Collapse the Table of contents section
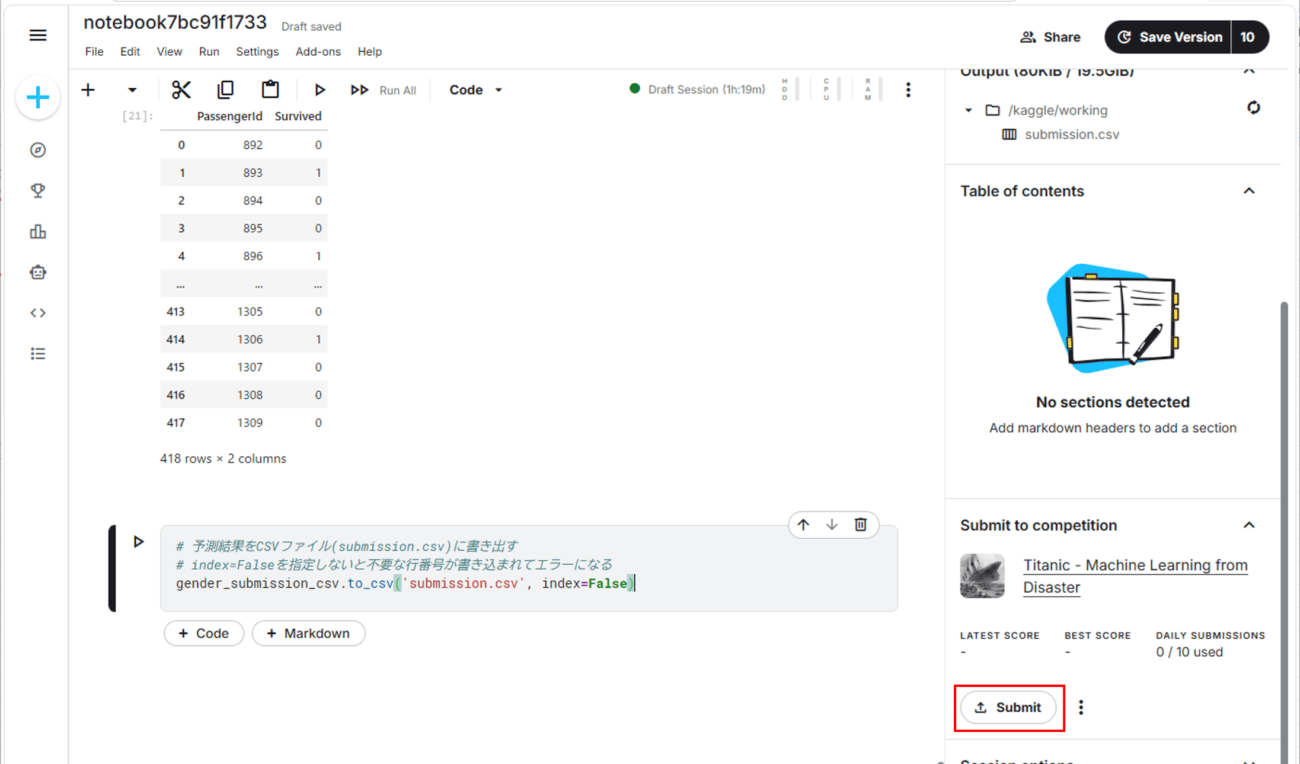Screen dimensions: 1300x764 pos(1249,191)
